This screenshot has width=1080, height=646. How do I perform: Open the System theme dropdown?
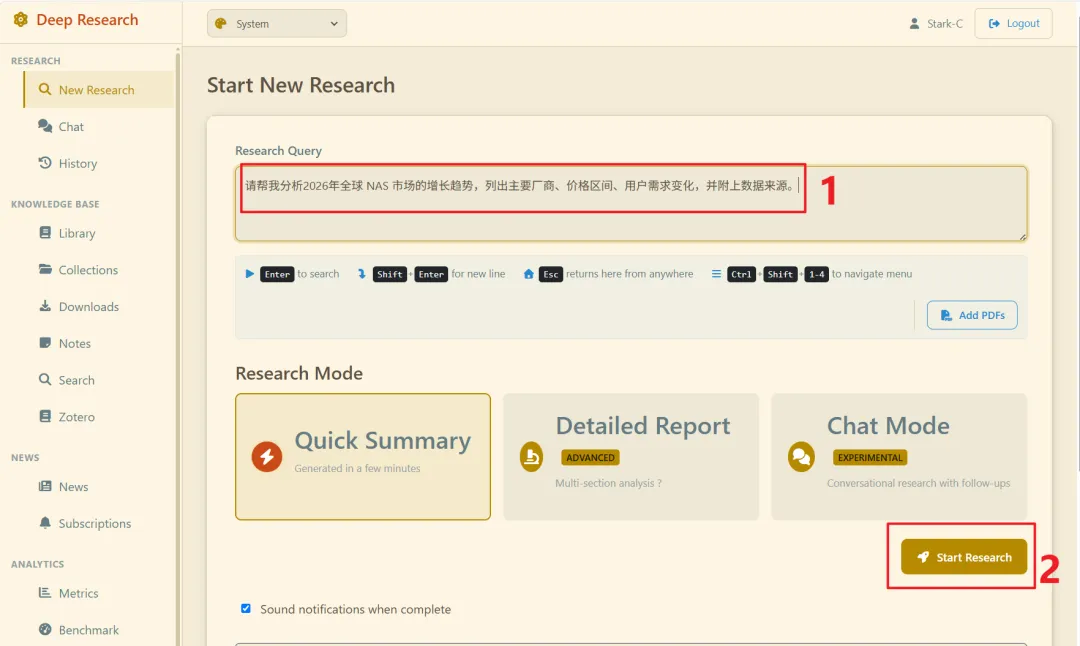tap(277, 23)
